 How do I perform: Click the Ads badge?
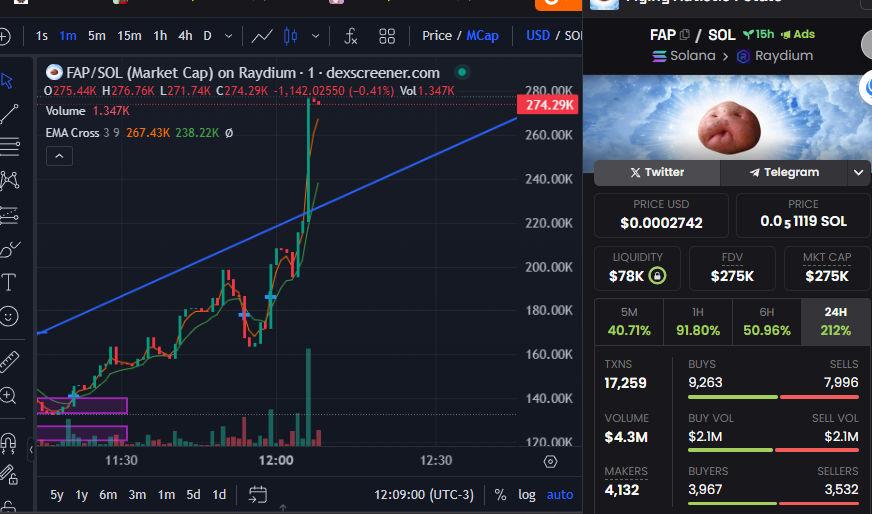click(798, 34)
